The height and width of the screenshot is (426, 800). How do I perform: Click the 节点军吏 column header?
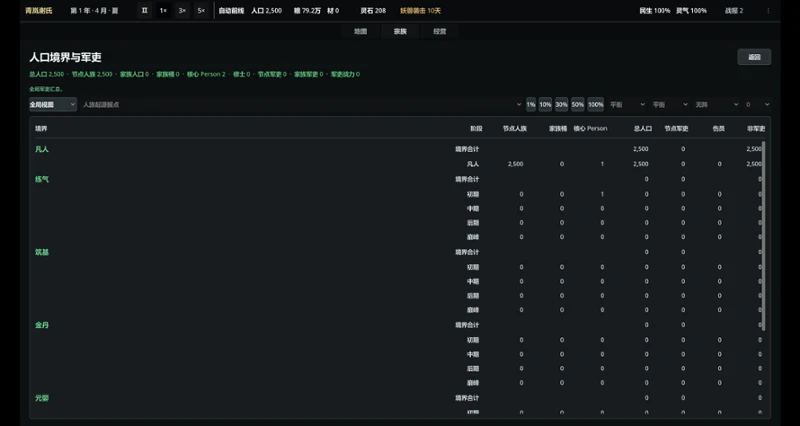(x=676, y=129)
